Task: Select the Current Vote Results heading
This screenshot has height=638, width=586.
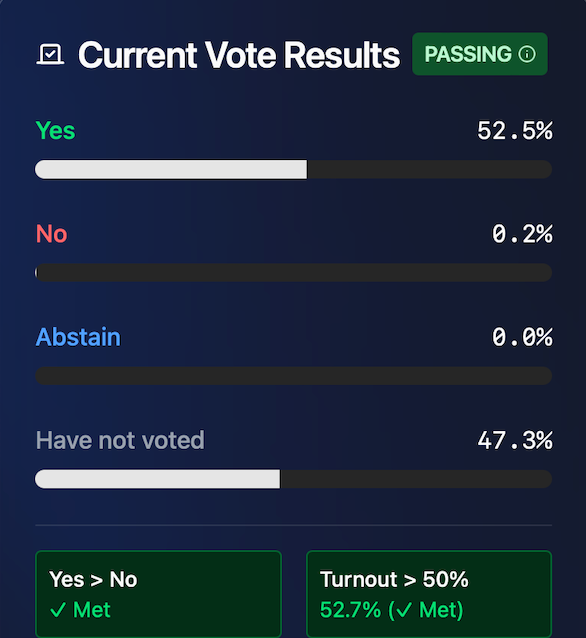Action: pyautogui.click(x=239, y=55)
